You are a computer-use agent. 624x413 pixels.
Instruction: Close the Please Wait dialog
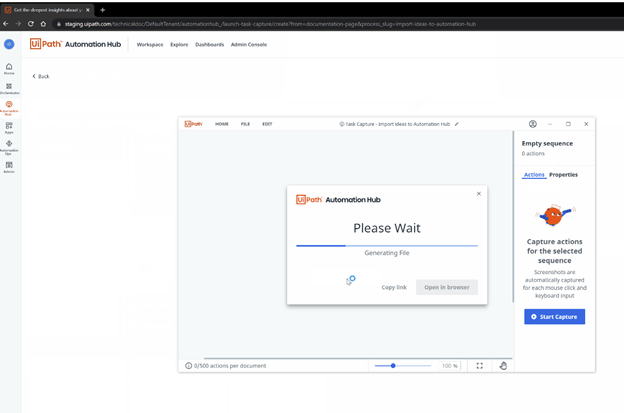point(479,194)
